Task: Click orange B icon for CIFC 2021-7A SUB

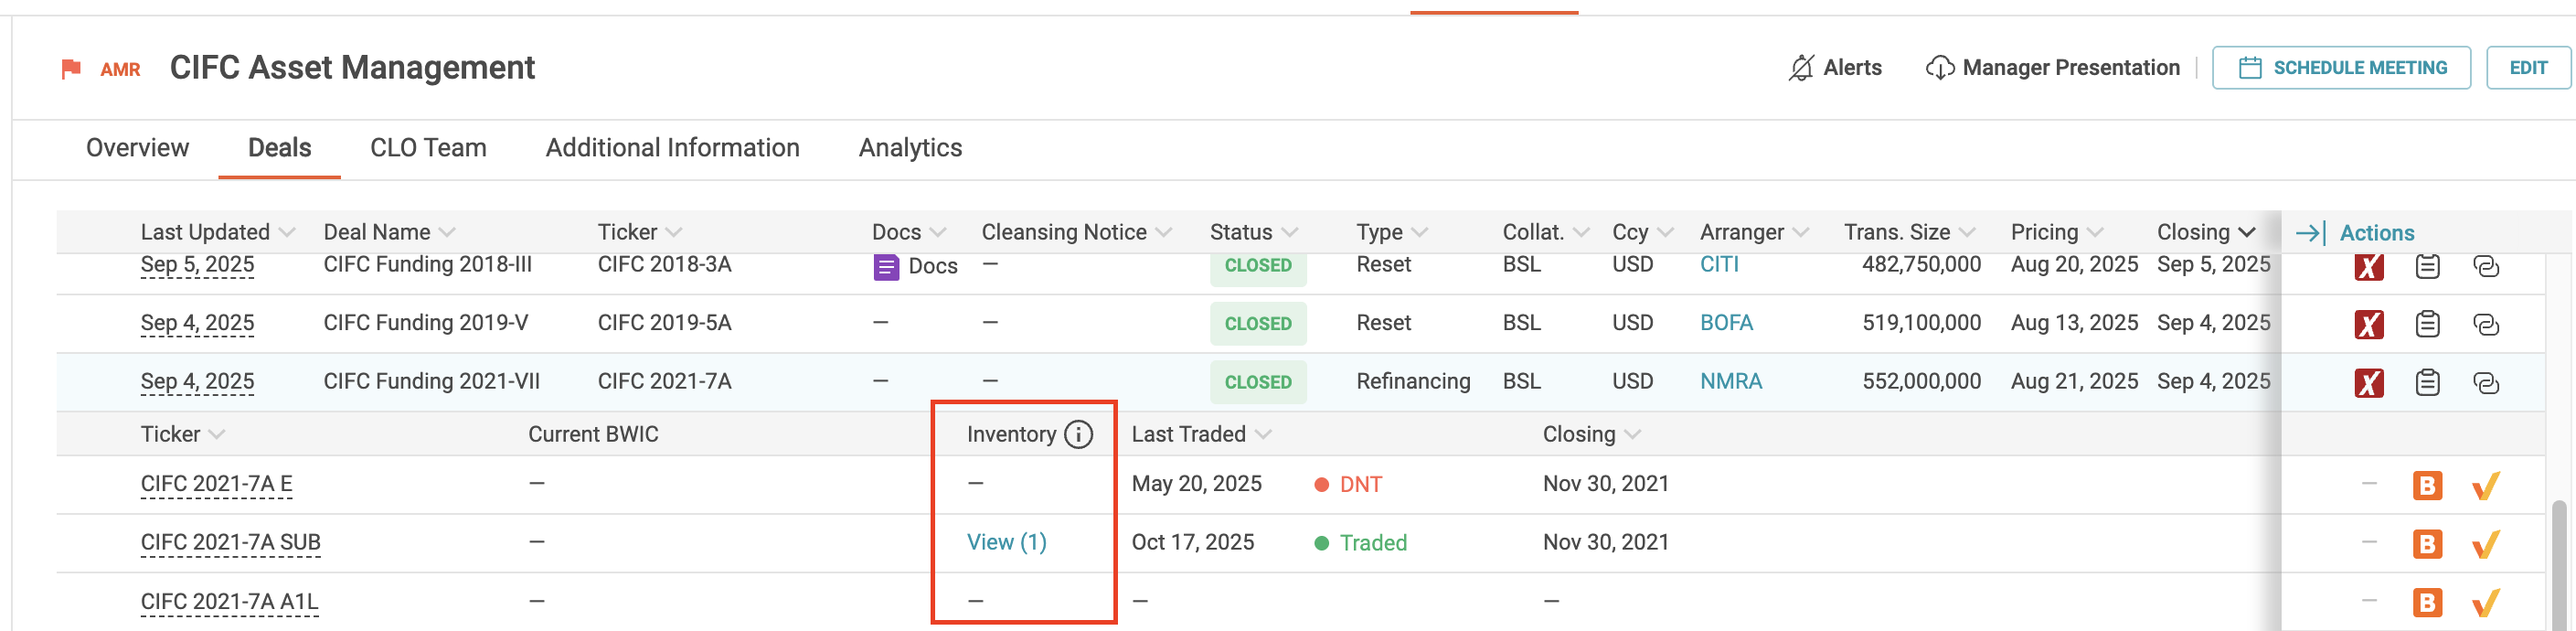Action: click(2427, 544)
